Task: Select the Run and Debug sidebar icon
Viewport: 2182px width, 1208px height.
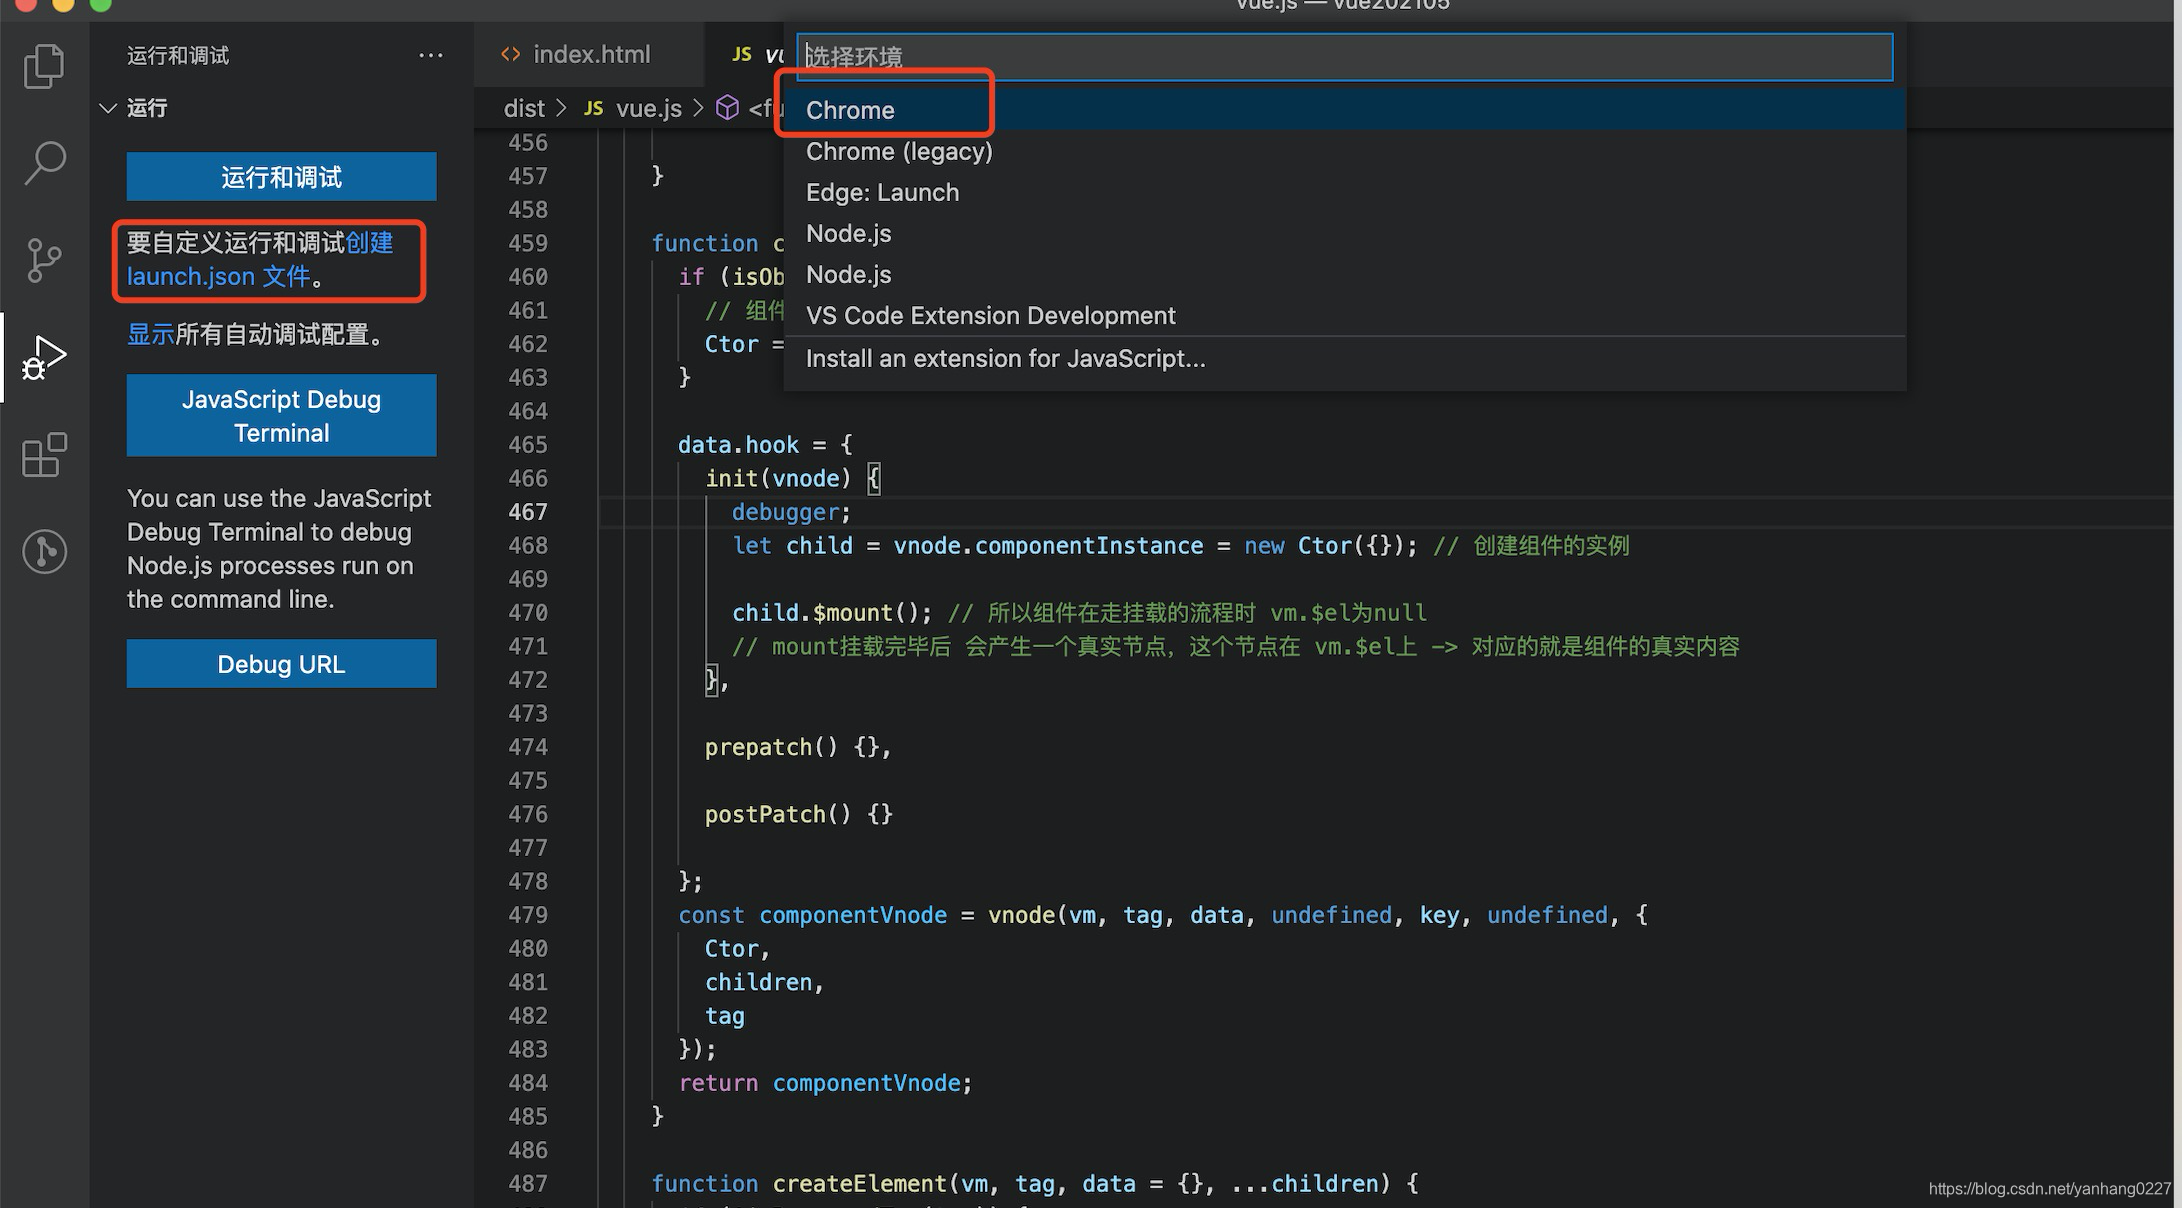Action: pos(44,356)
